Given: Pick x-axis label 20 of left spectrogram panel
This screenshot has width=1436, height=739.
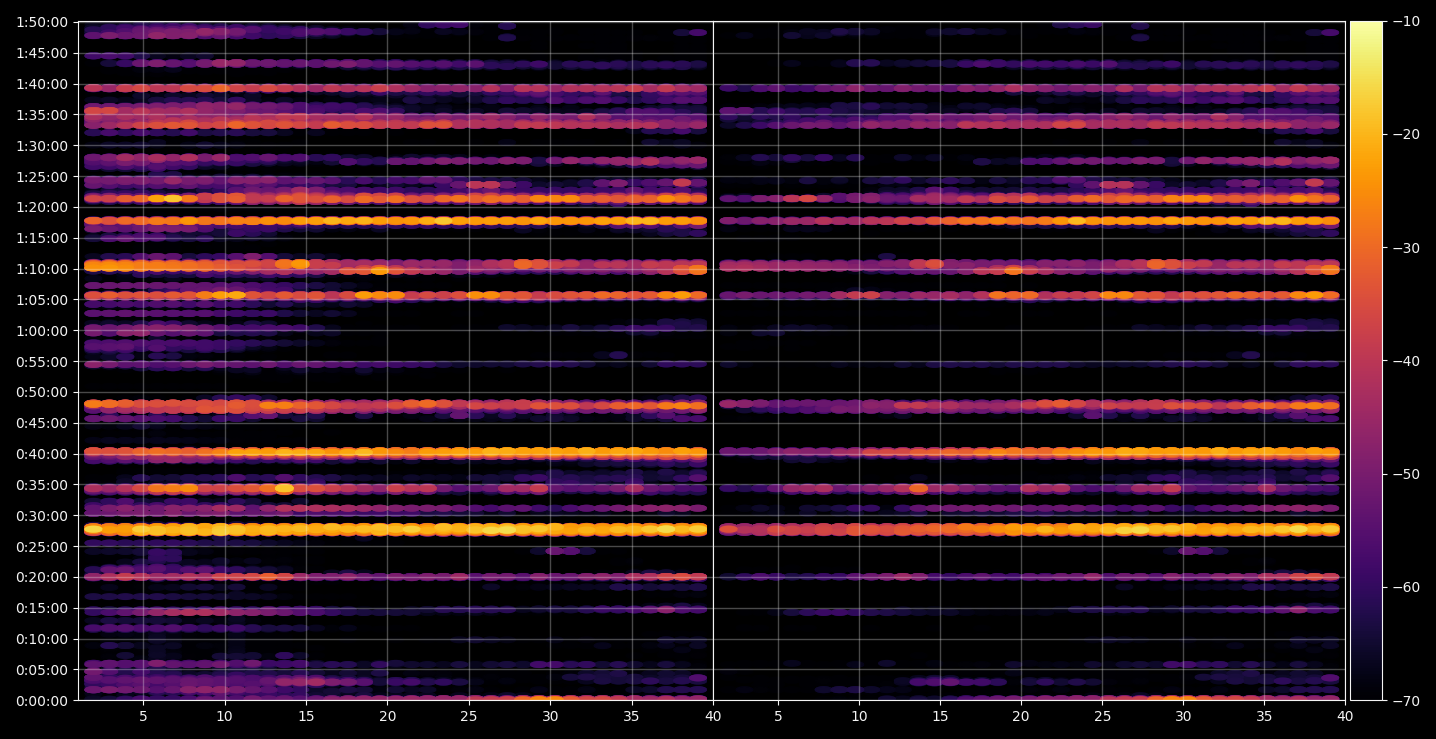Looking at the screenshot, I should (x=387, y=716).
